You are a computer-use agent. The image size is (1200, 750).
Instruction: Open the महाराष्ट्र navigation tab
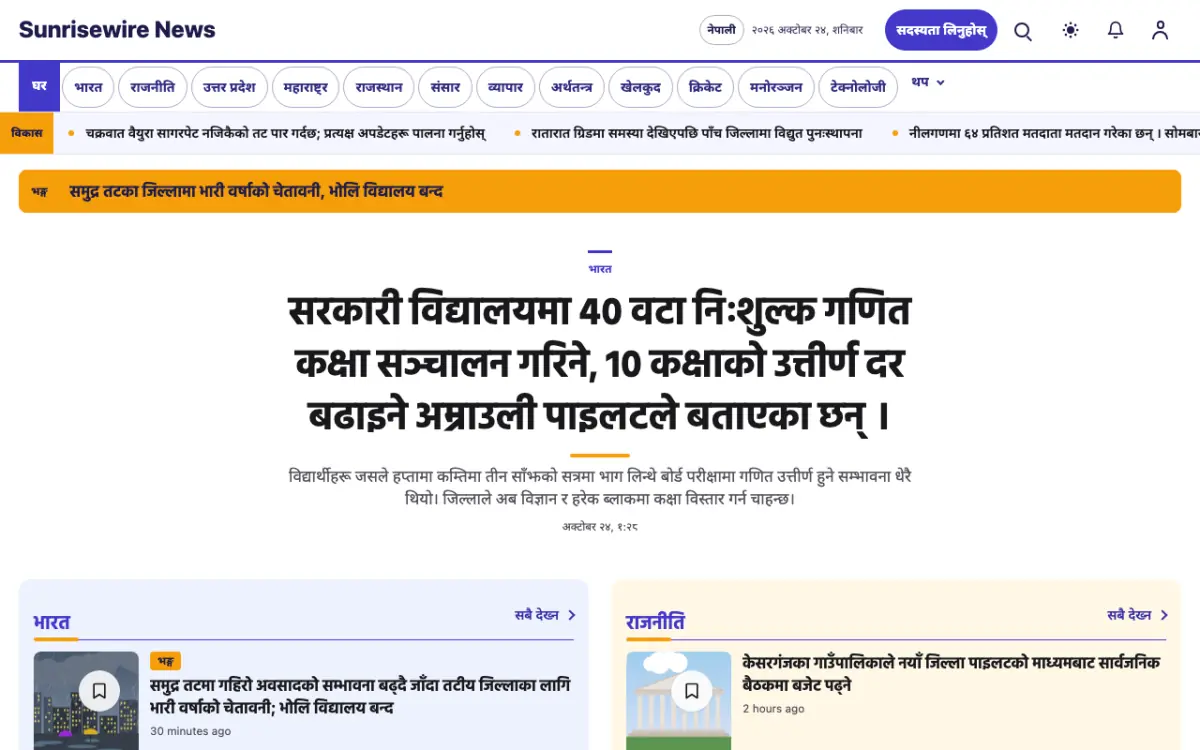pyautogui.click(x=305, y=87)
